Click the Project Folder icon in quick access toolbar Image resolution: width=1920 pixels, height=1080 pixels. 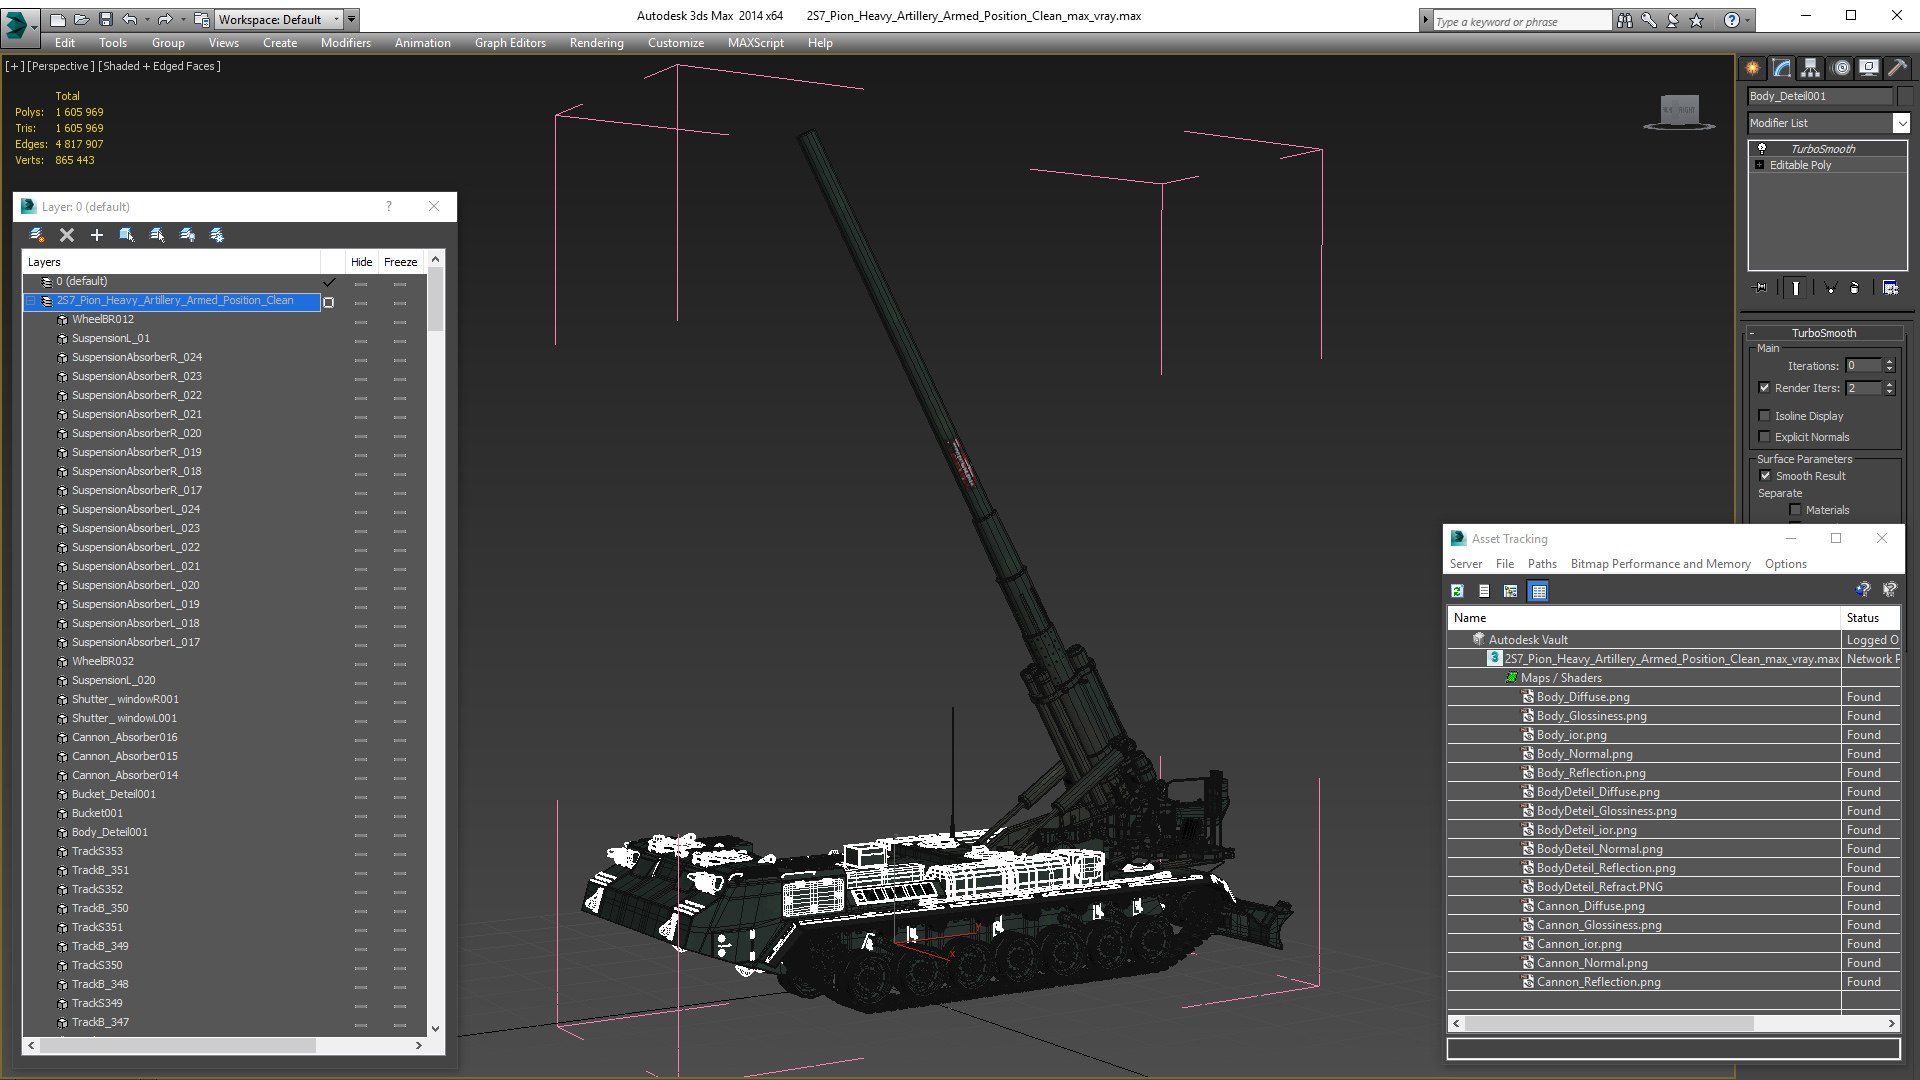coord(201,19)
